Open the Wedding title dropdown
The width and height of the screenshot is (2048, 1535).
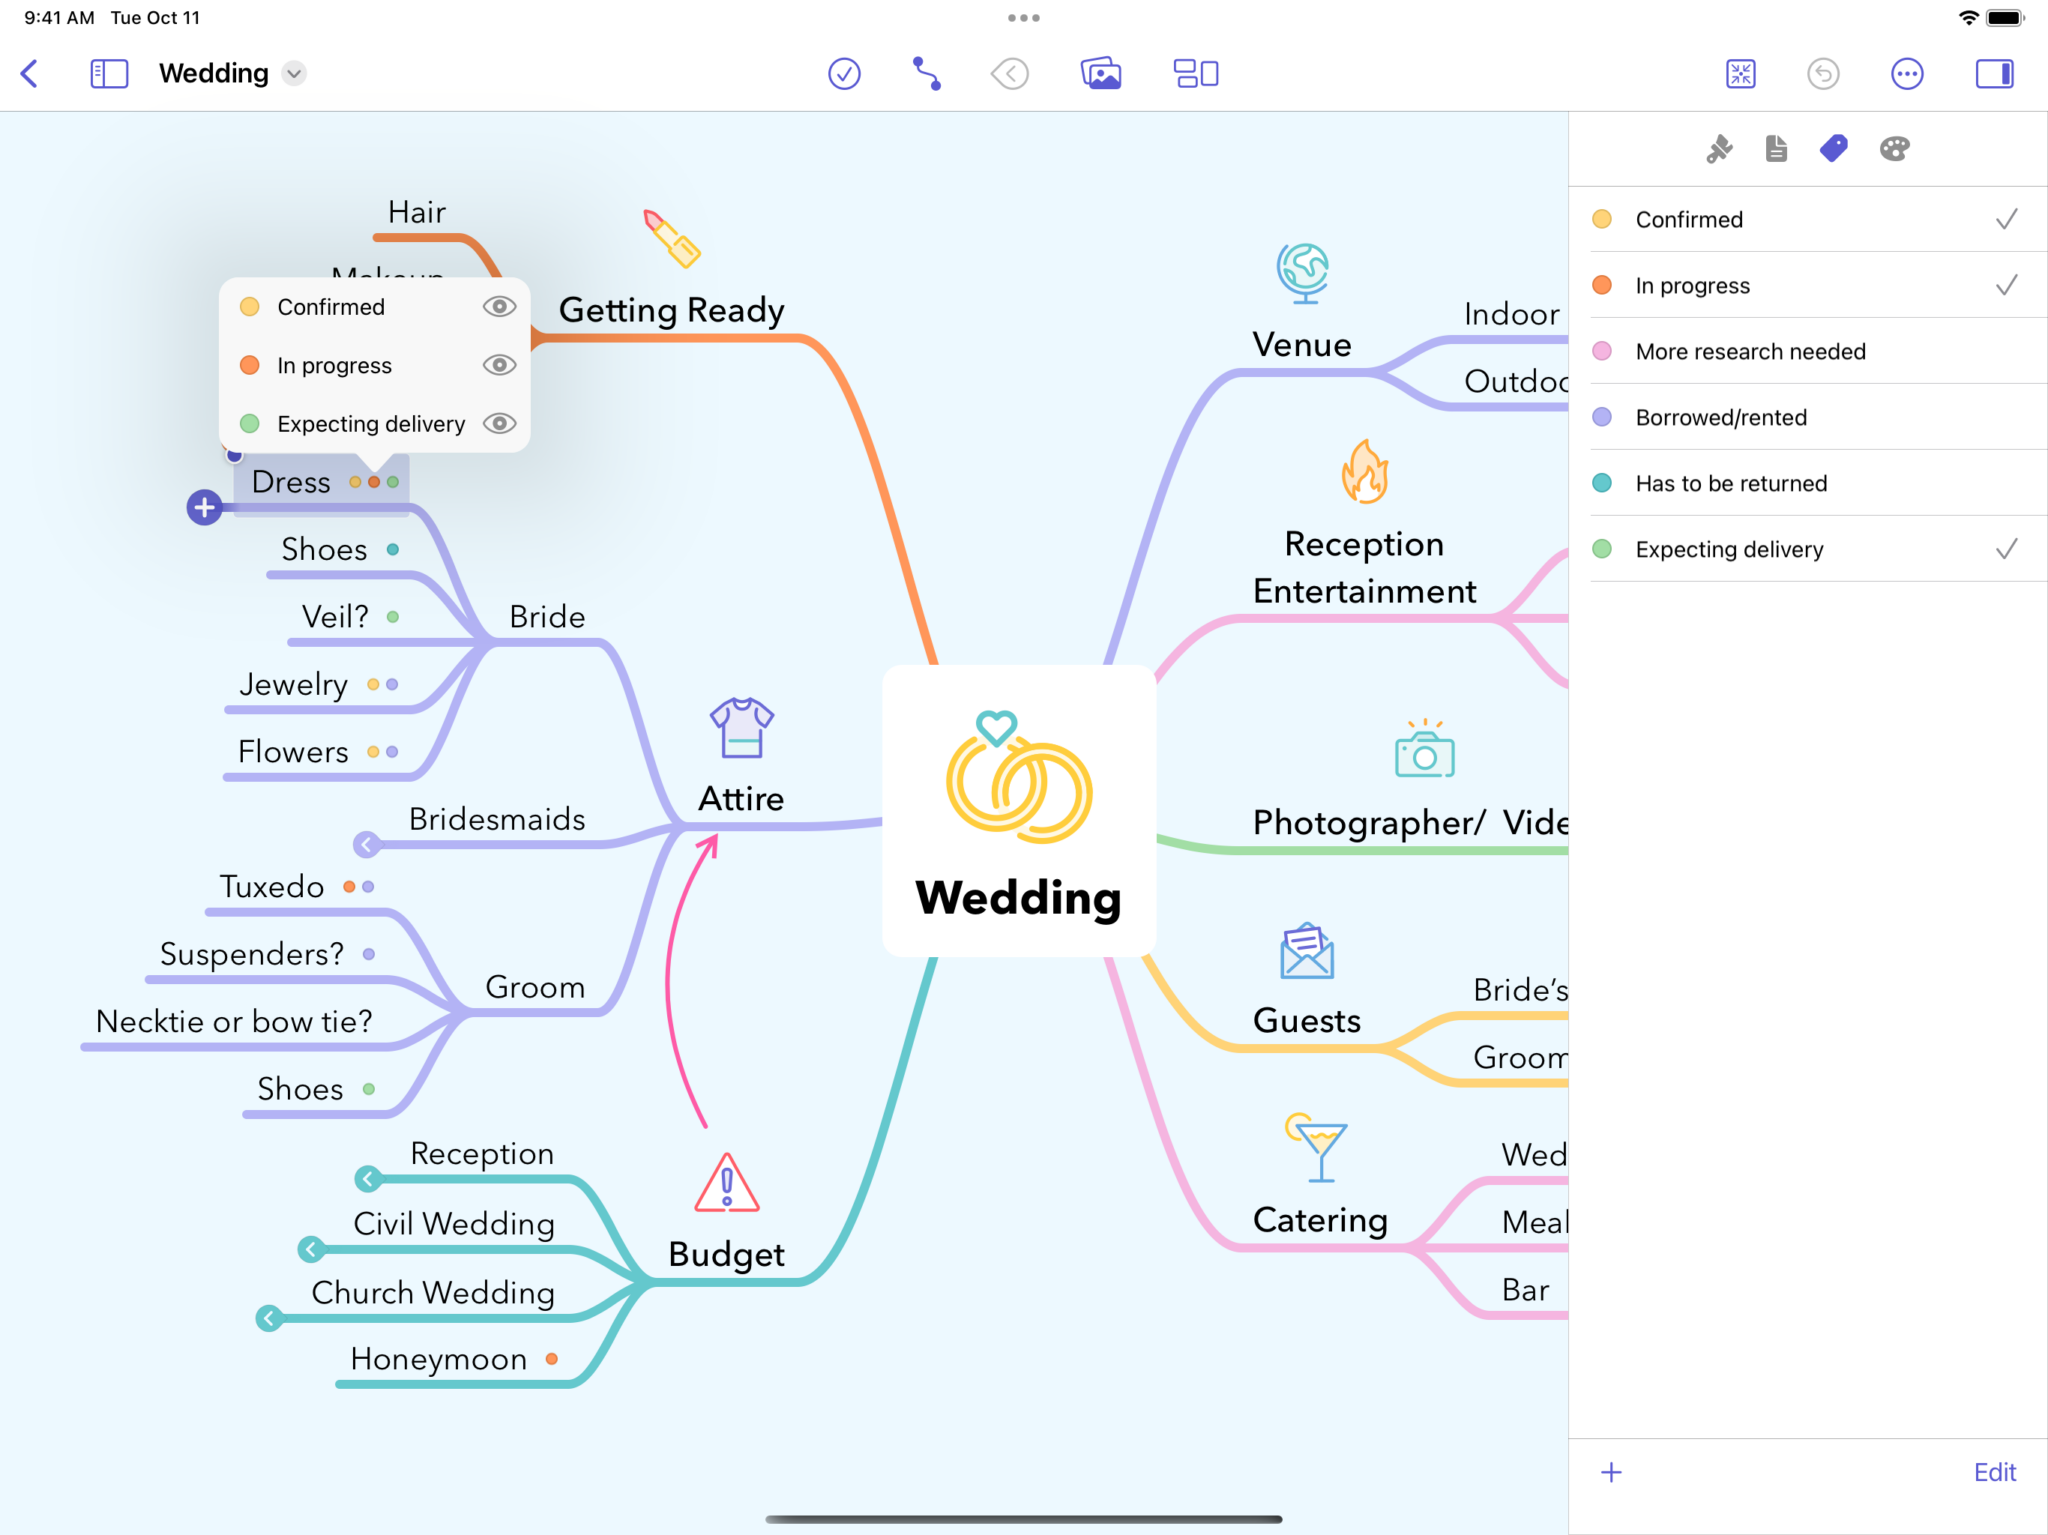point(293,73)
